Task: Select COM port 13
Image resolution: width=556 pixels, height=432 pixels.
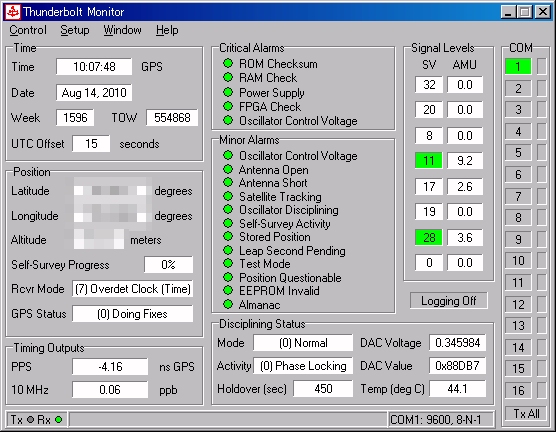Action: 518,326
